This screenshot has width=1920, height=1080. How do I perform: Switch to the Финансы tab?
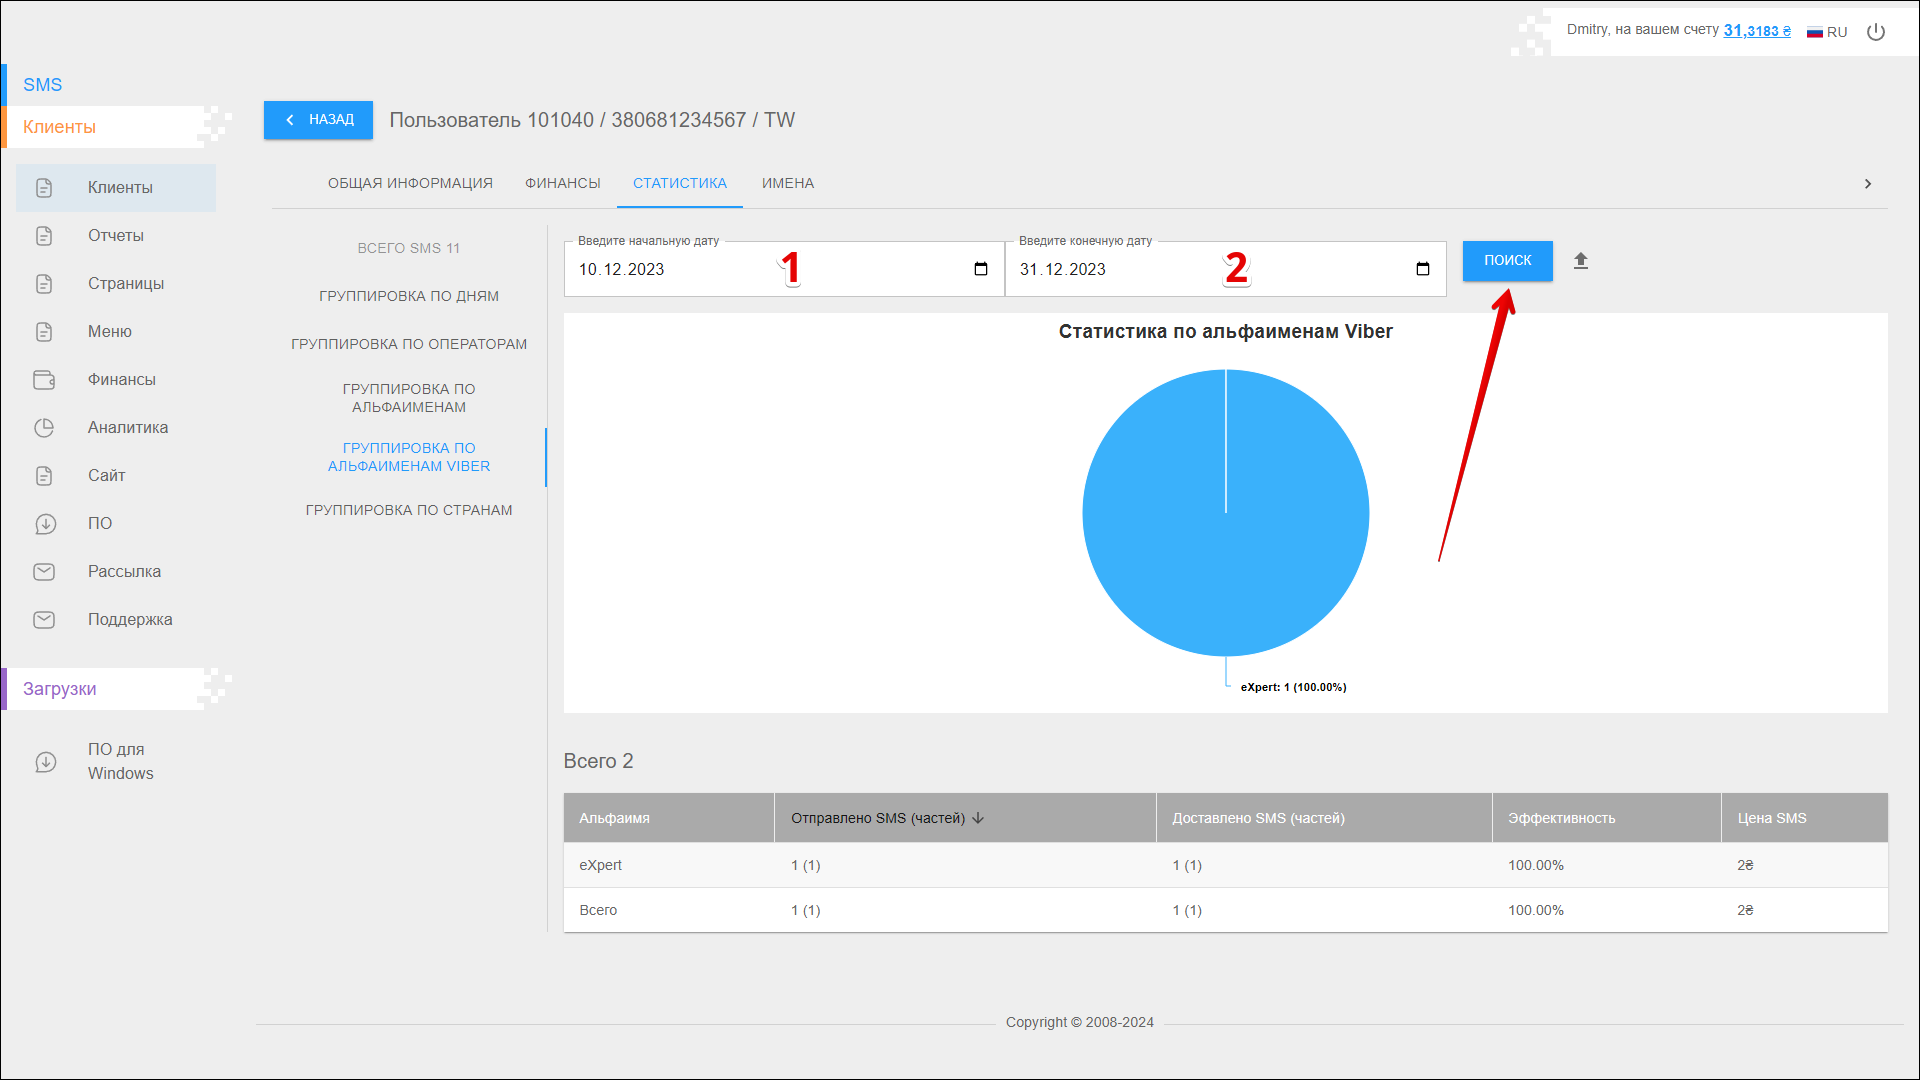coord(562,183)
